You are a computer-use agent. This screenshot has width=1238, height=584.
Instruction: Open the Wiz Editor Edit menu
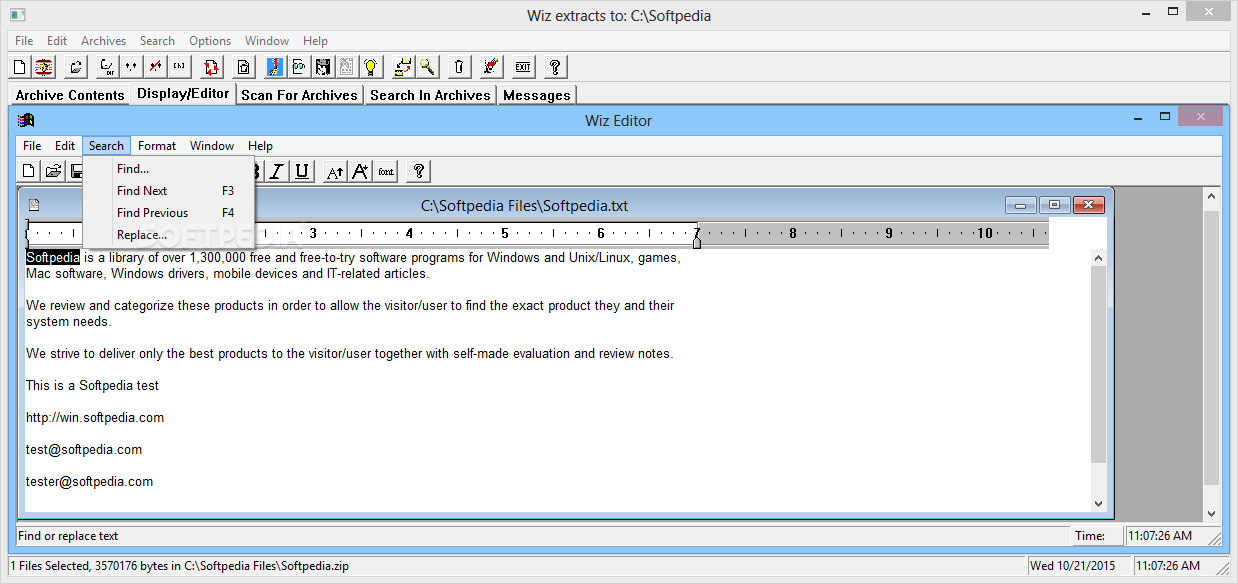[x=65, y=146]
